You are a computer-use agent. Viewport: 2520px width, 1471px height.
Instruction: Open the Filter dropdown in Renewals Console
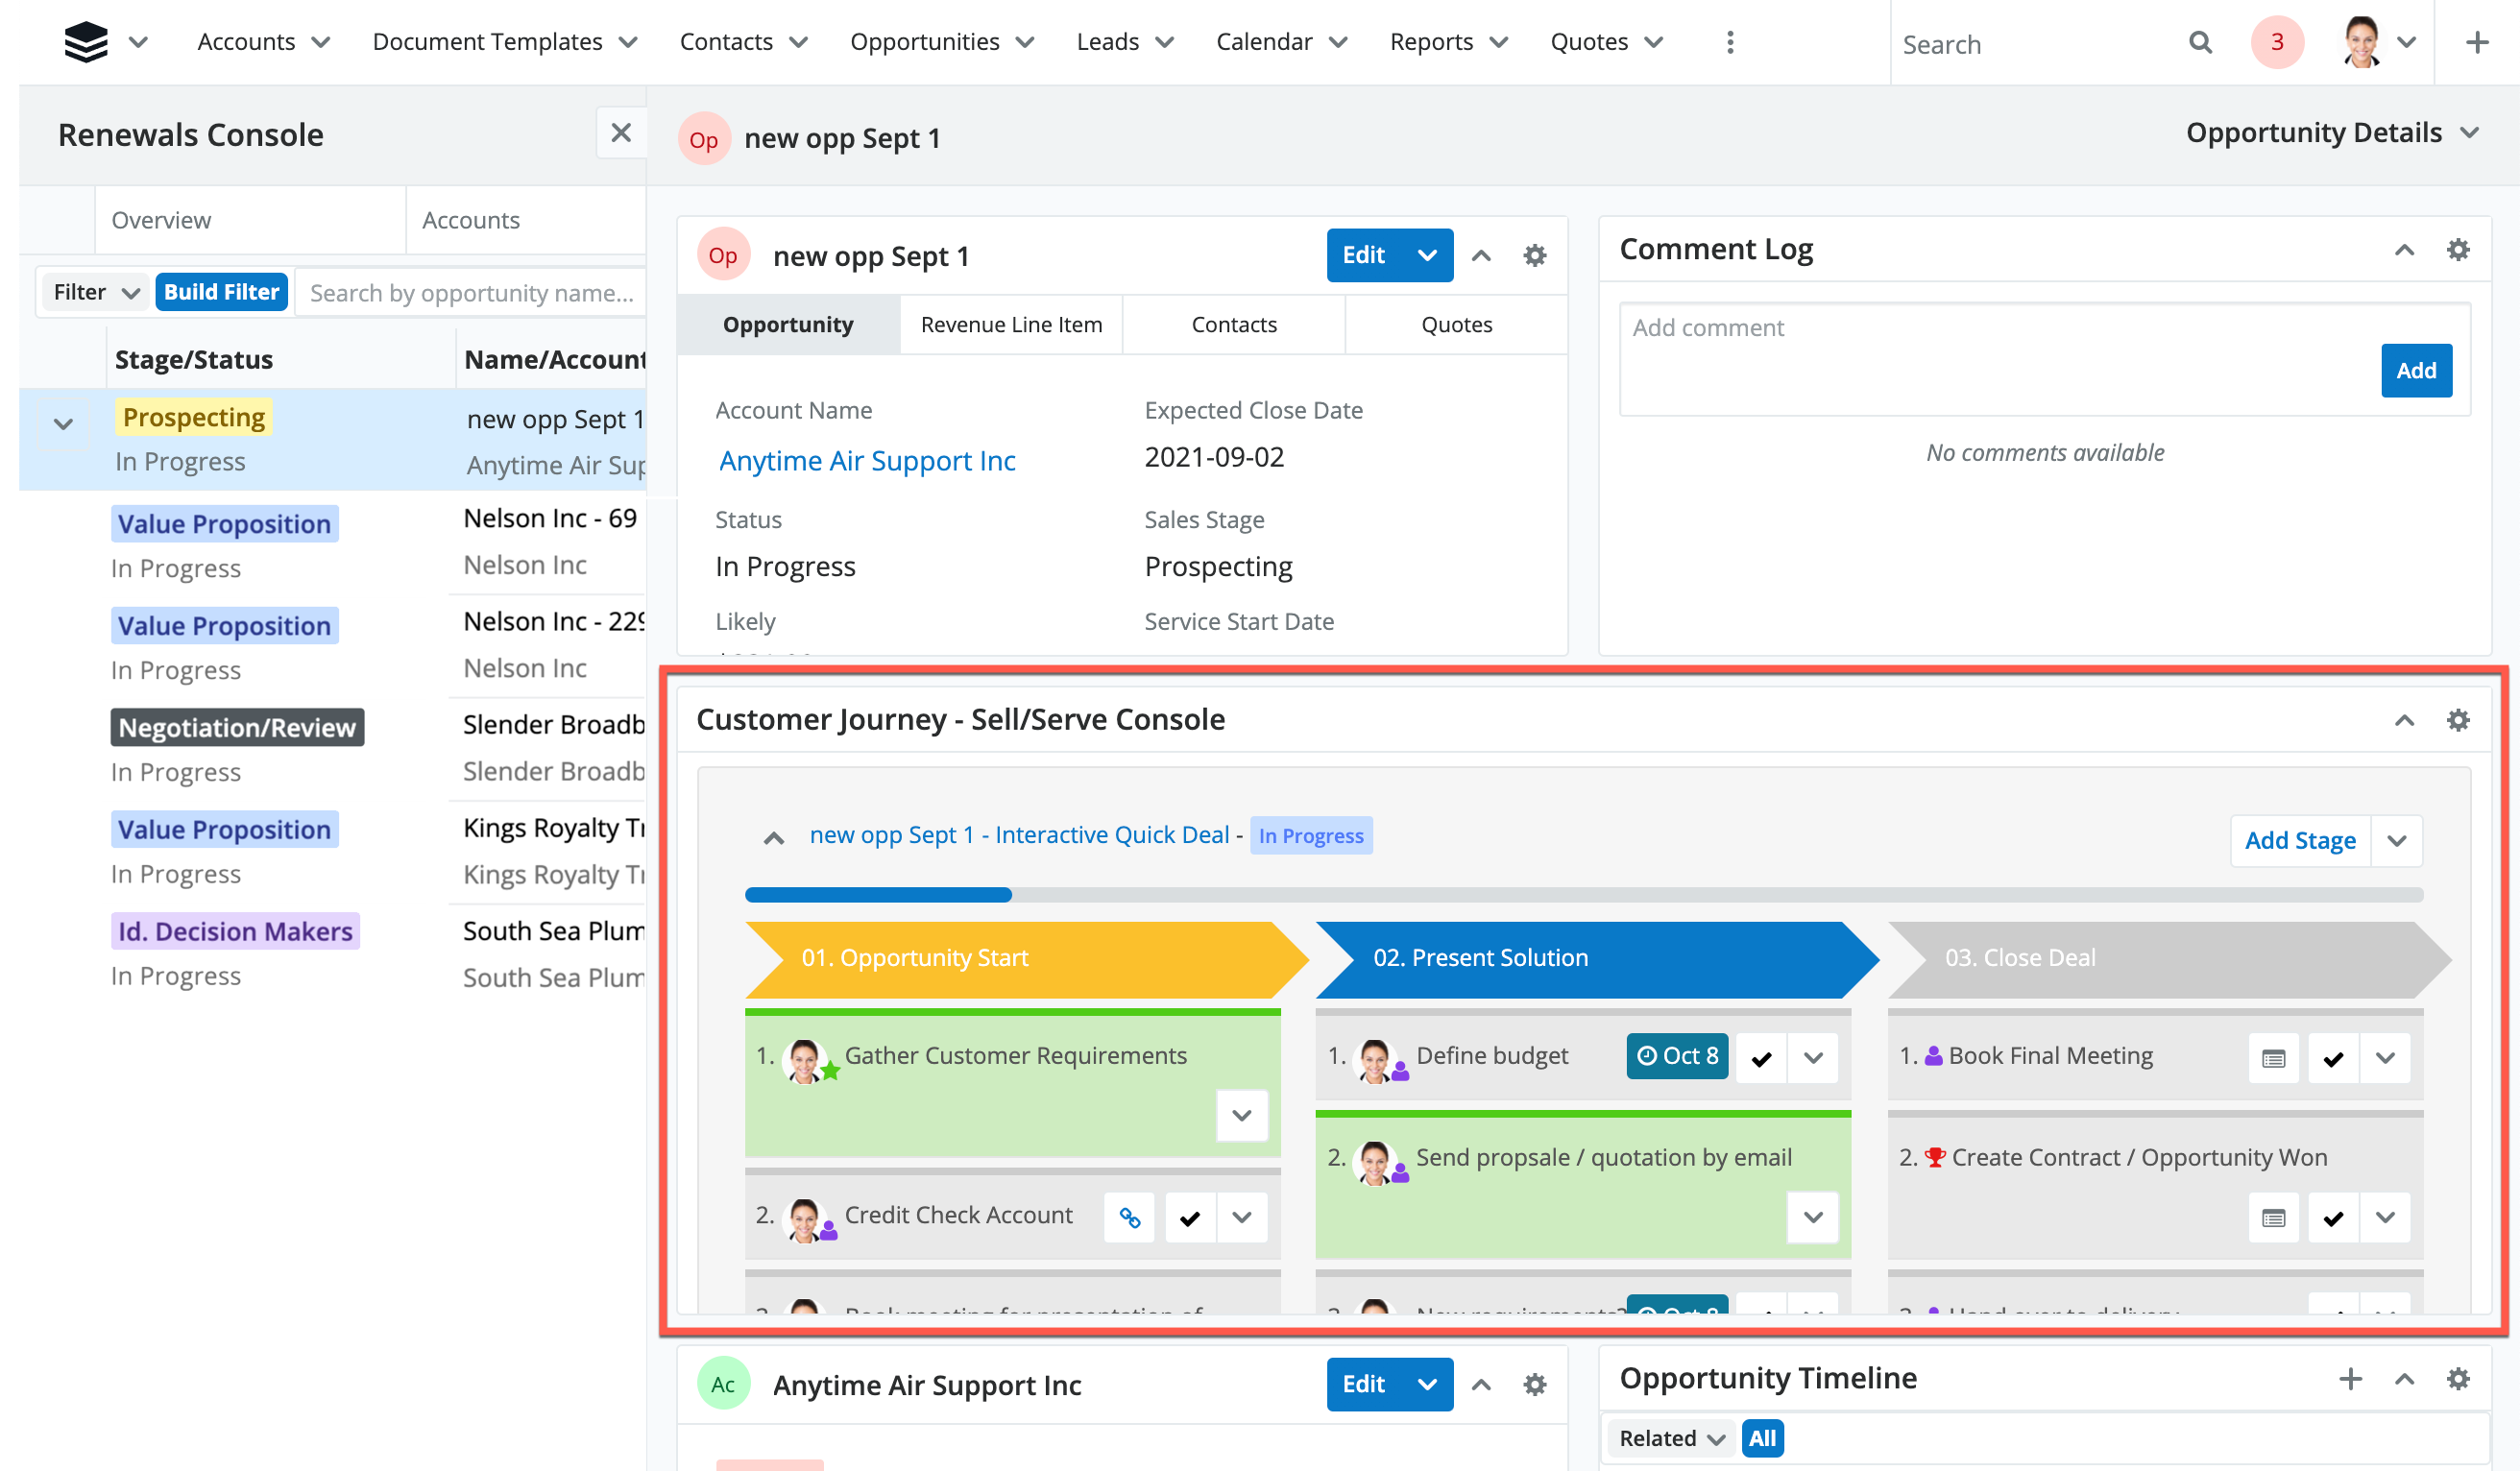tap(94, 292)
